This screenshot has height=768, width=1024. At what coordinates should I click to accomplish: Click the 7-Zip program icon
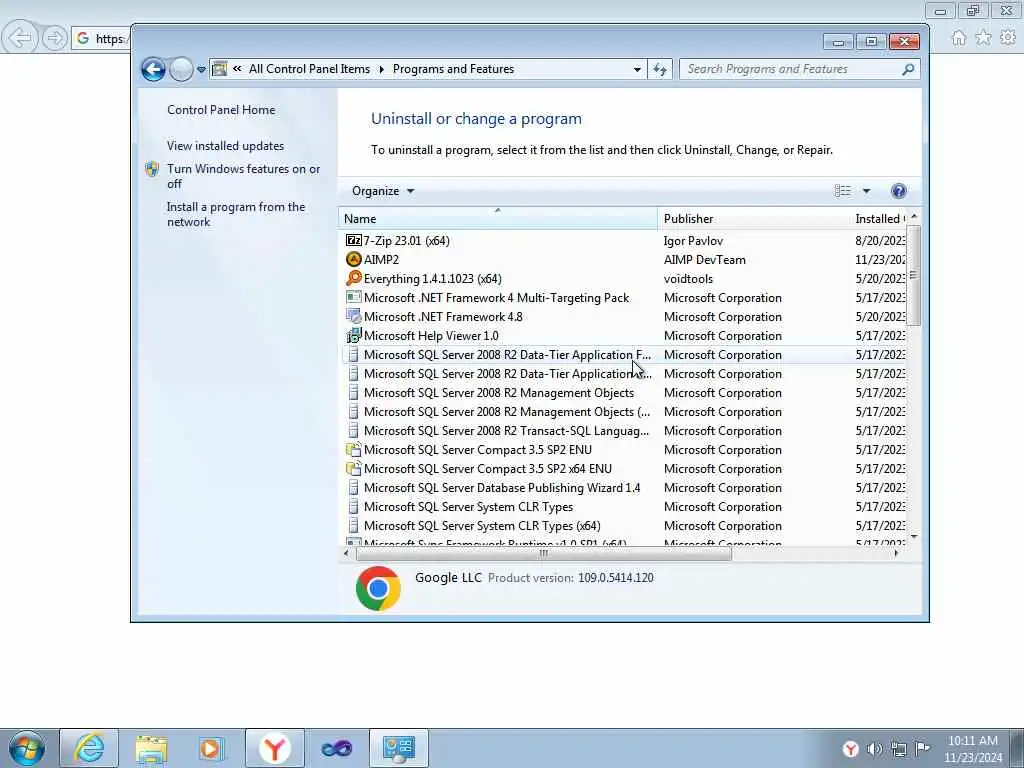click(x=353, y=240)
